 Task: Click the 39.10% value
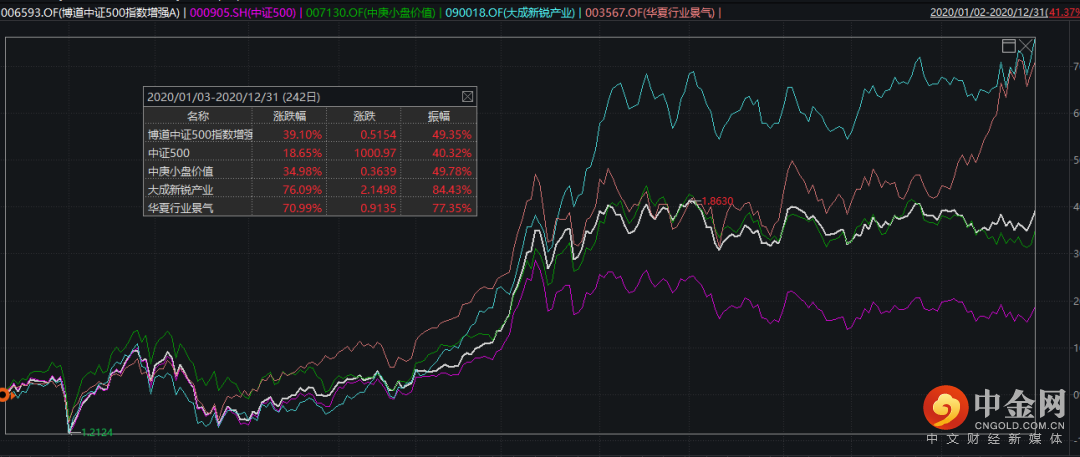[302, 134]
